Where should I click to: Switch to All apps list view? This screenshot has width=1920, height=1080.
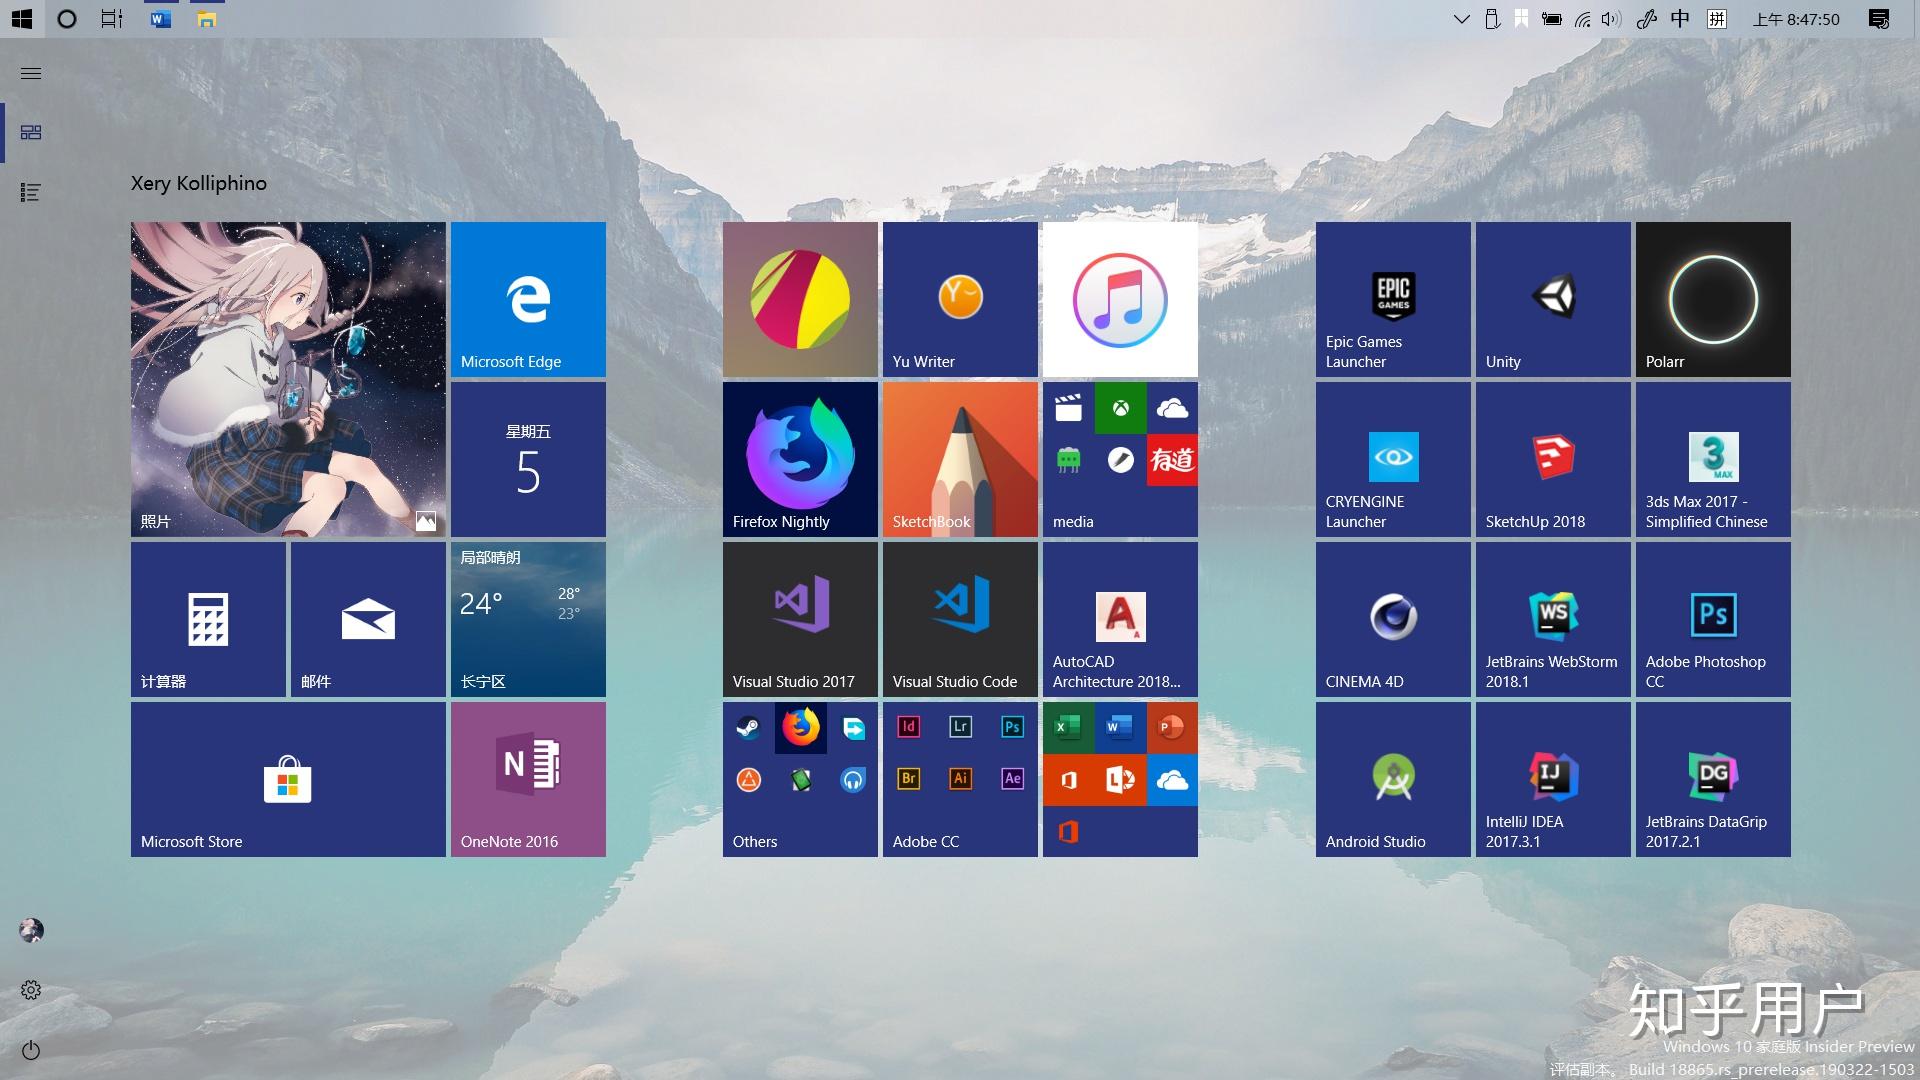[31, 192]
